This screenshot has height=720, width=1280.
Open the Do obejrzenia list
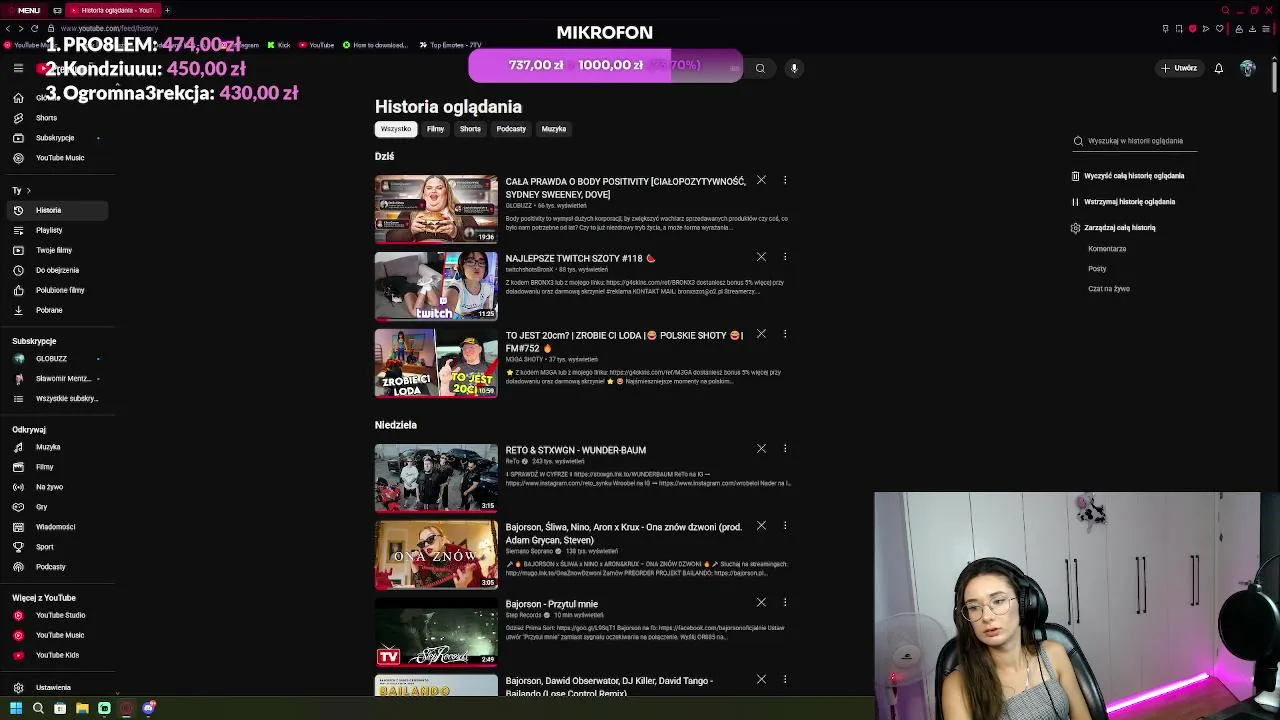(57, 270)
